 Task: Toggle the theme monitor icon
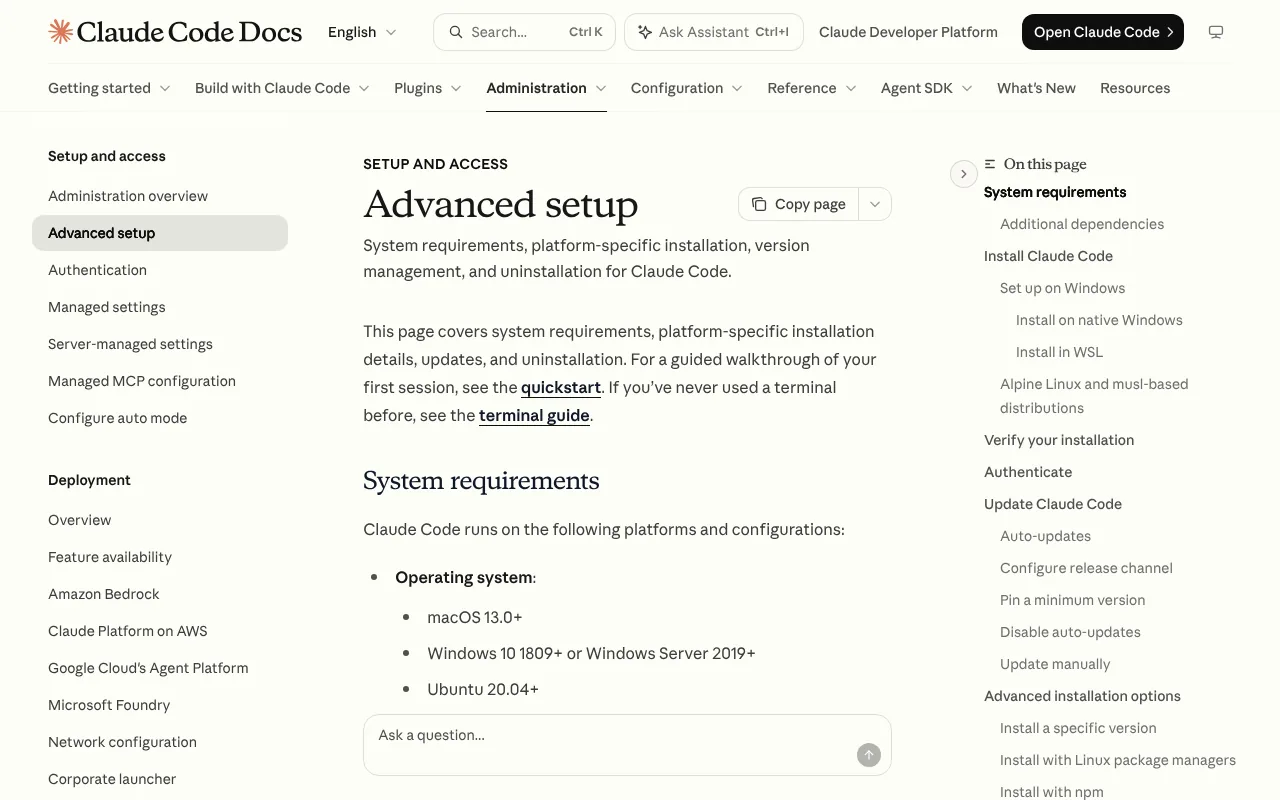tap(1216, 32)
